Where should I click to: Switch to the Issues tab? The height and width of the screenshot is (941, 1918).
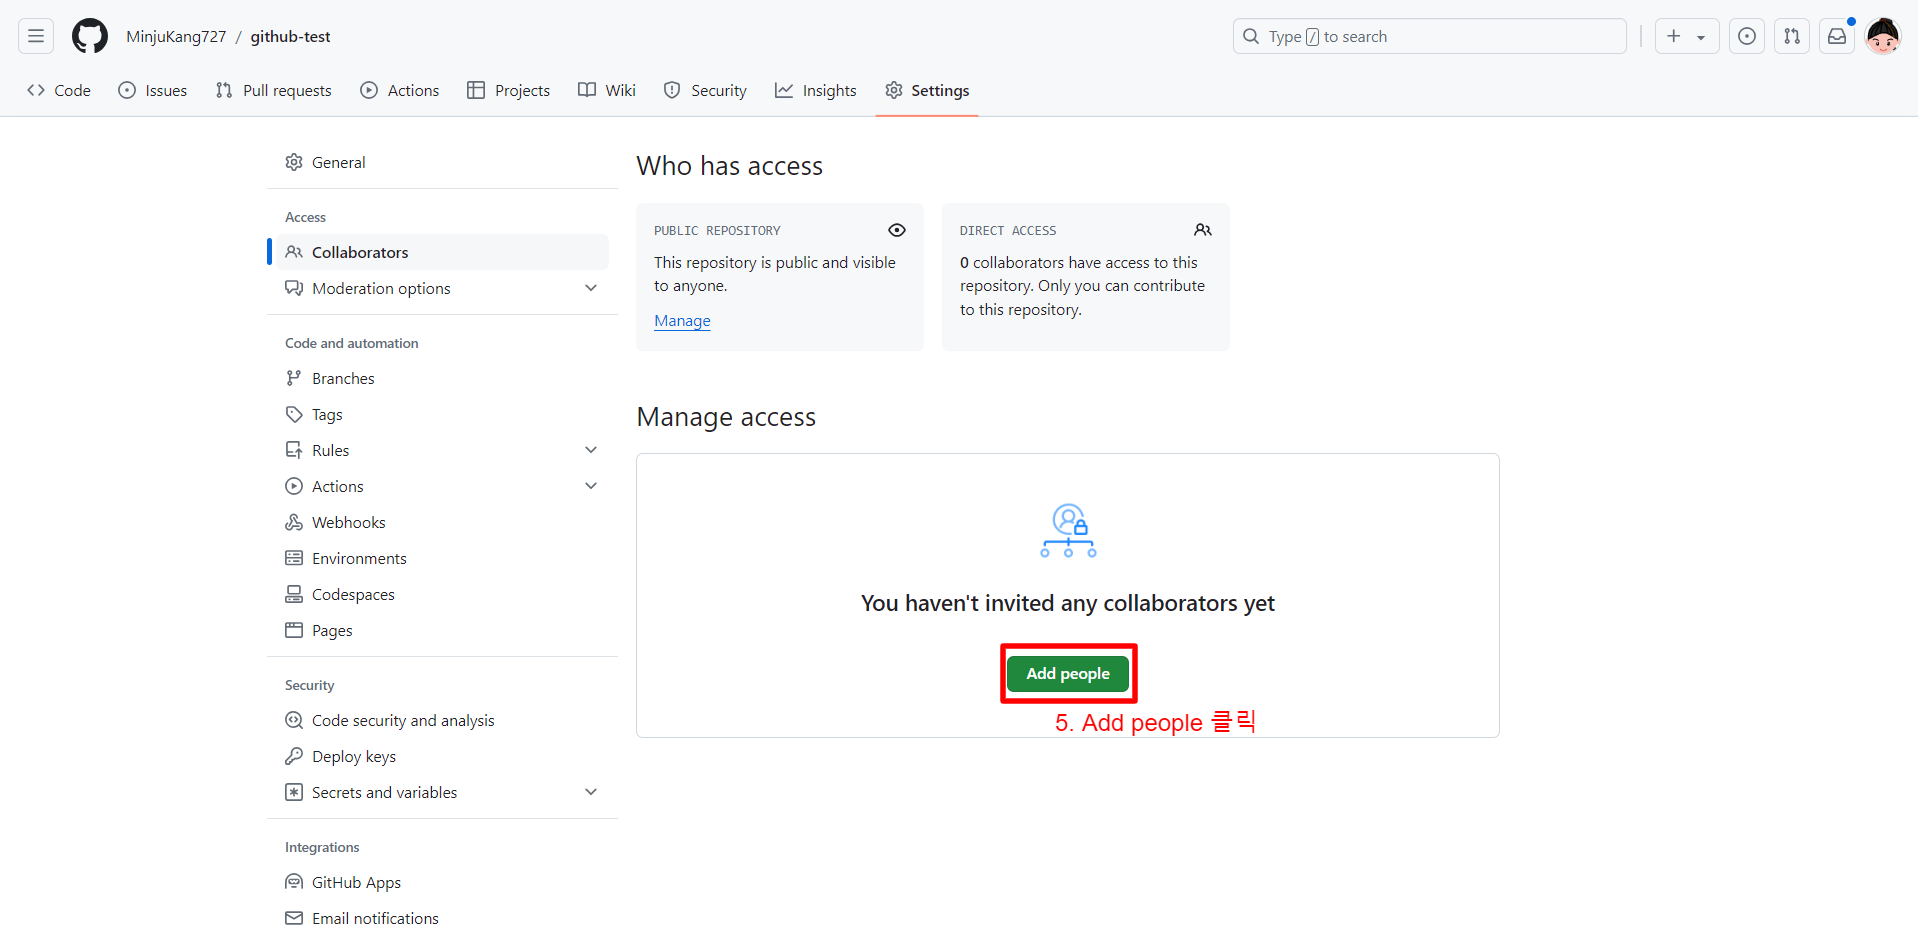(153, 90)
